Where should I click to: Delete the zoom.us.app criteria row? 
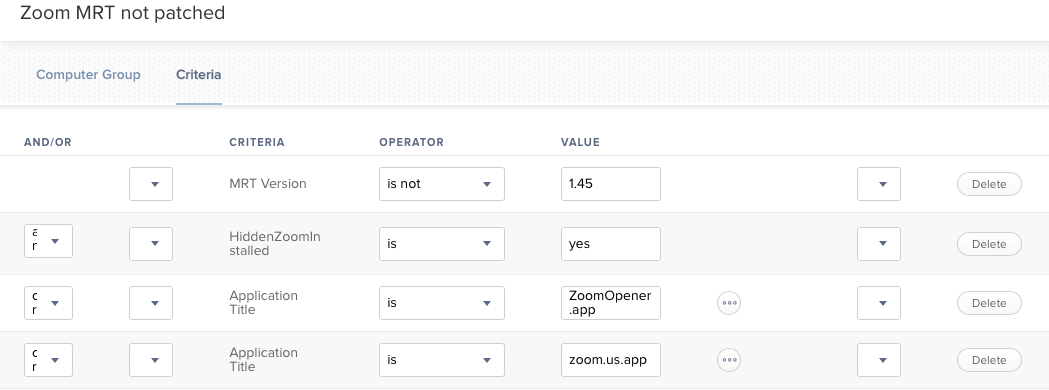tap(989, 360)
